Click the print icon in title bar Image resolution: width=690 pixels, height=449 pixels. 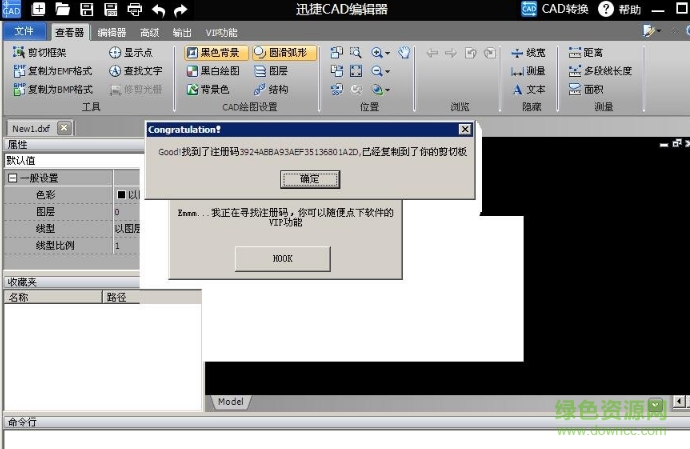134,10
